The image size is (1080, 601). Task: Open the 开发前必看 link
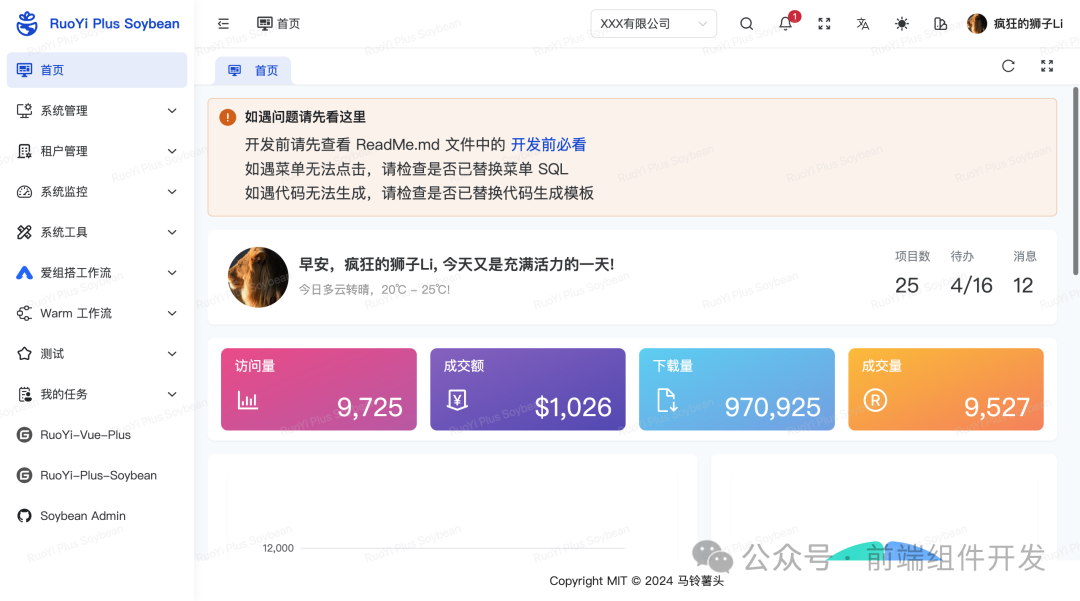tap(548, 144)
